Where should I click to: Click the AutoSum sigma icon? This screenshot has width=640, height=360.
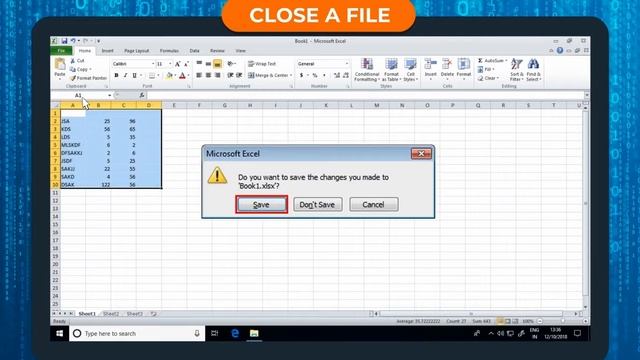[x=480, y=60]
